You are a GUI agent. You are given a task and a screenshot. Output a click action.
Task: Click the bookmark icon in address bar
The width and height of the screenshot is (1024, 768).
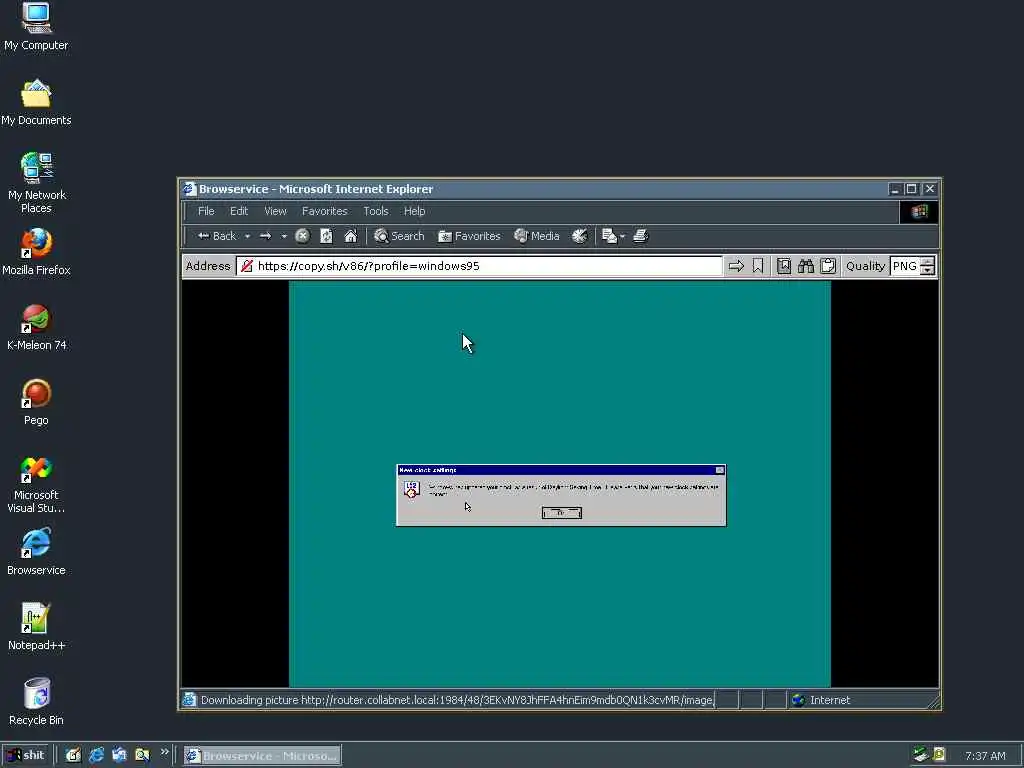click(x=758, y=266)
